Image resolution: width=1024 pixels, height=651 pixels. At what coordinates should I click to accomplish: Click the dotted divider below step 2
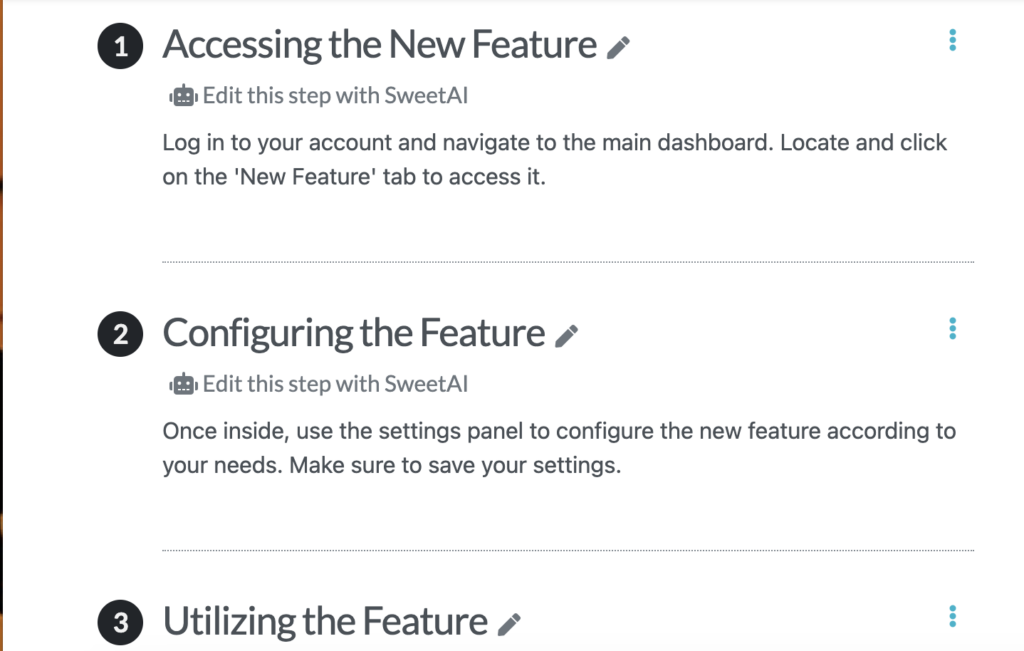tap(568, 550)
